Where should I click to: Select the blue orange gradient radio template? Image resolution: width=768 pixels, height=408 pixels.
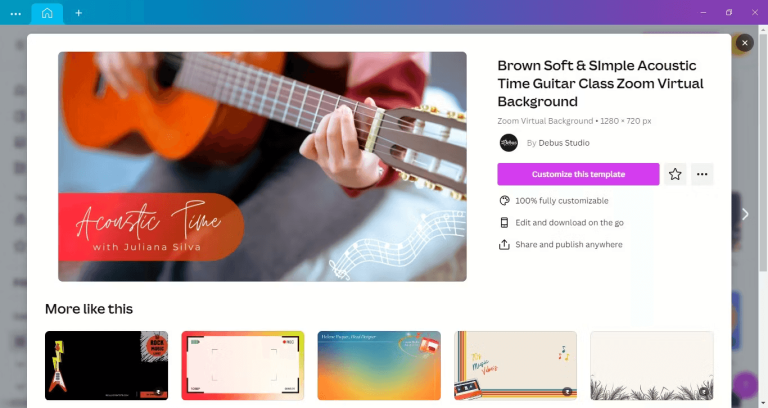pos(379,365)
